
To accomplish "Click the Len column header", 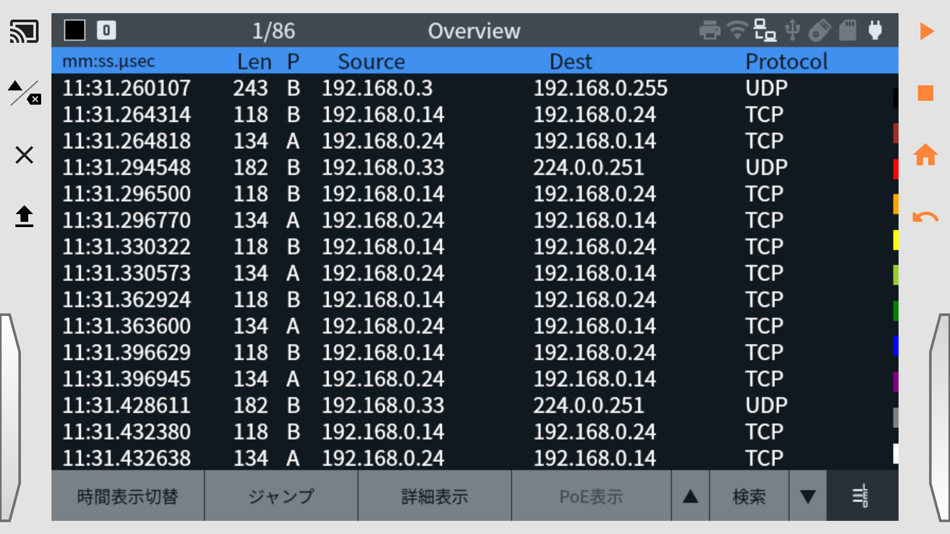I will [254, 61].
